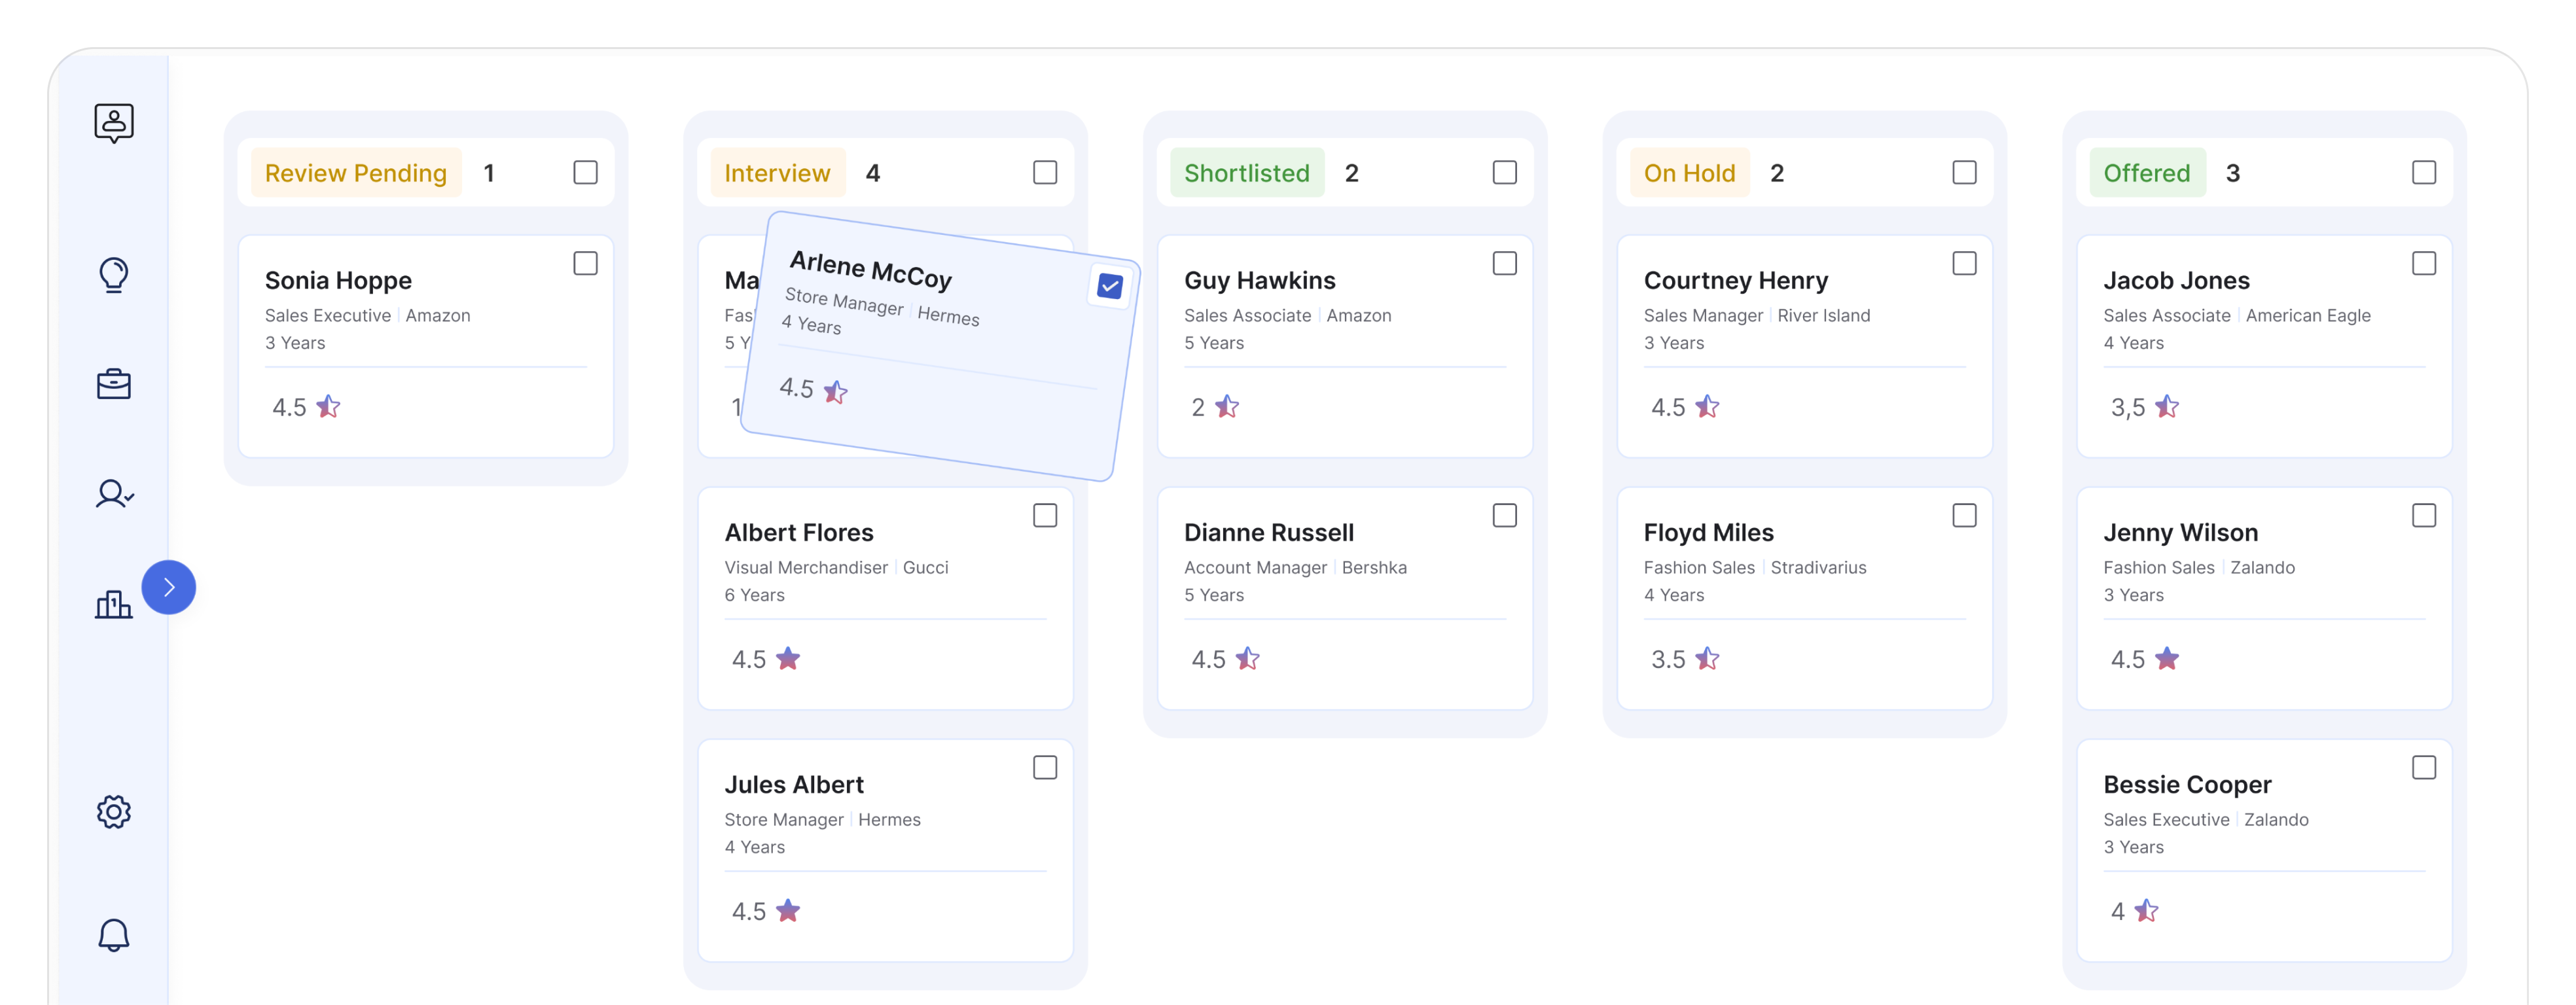The width and height of the screenshot is (2576, 1005).
Task: Click 'Account Manager' on Dianne Russell card
Action: pyautogui.click(x=1256, y=568)
